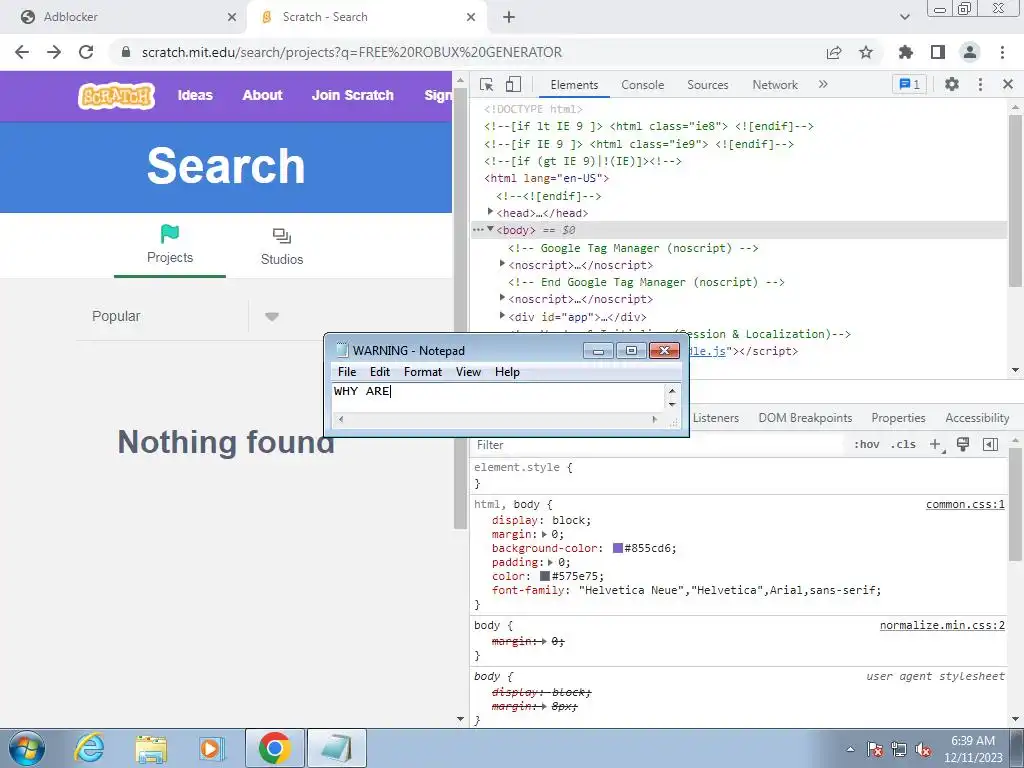This screenshot has height=768, width=1024.
Task: Go forward in Chrome
Action: point(54,52)
